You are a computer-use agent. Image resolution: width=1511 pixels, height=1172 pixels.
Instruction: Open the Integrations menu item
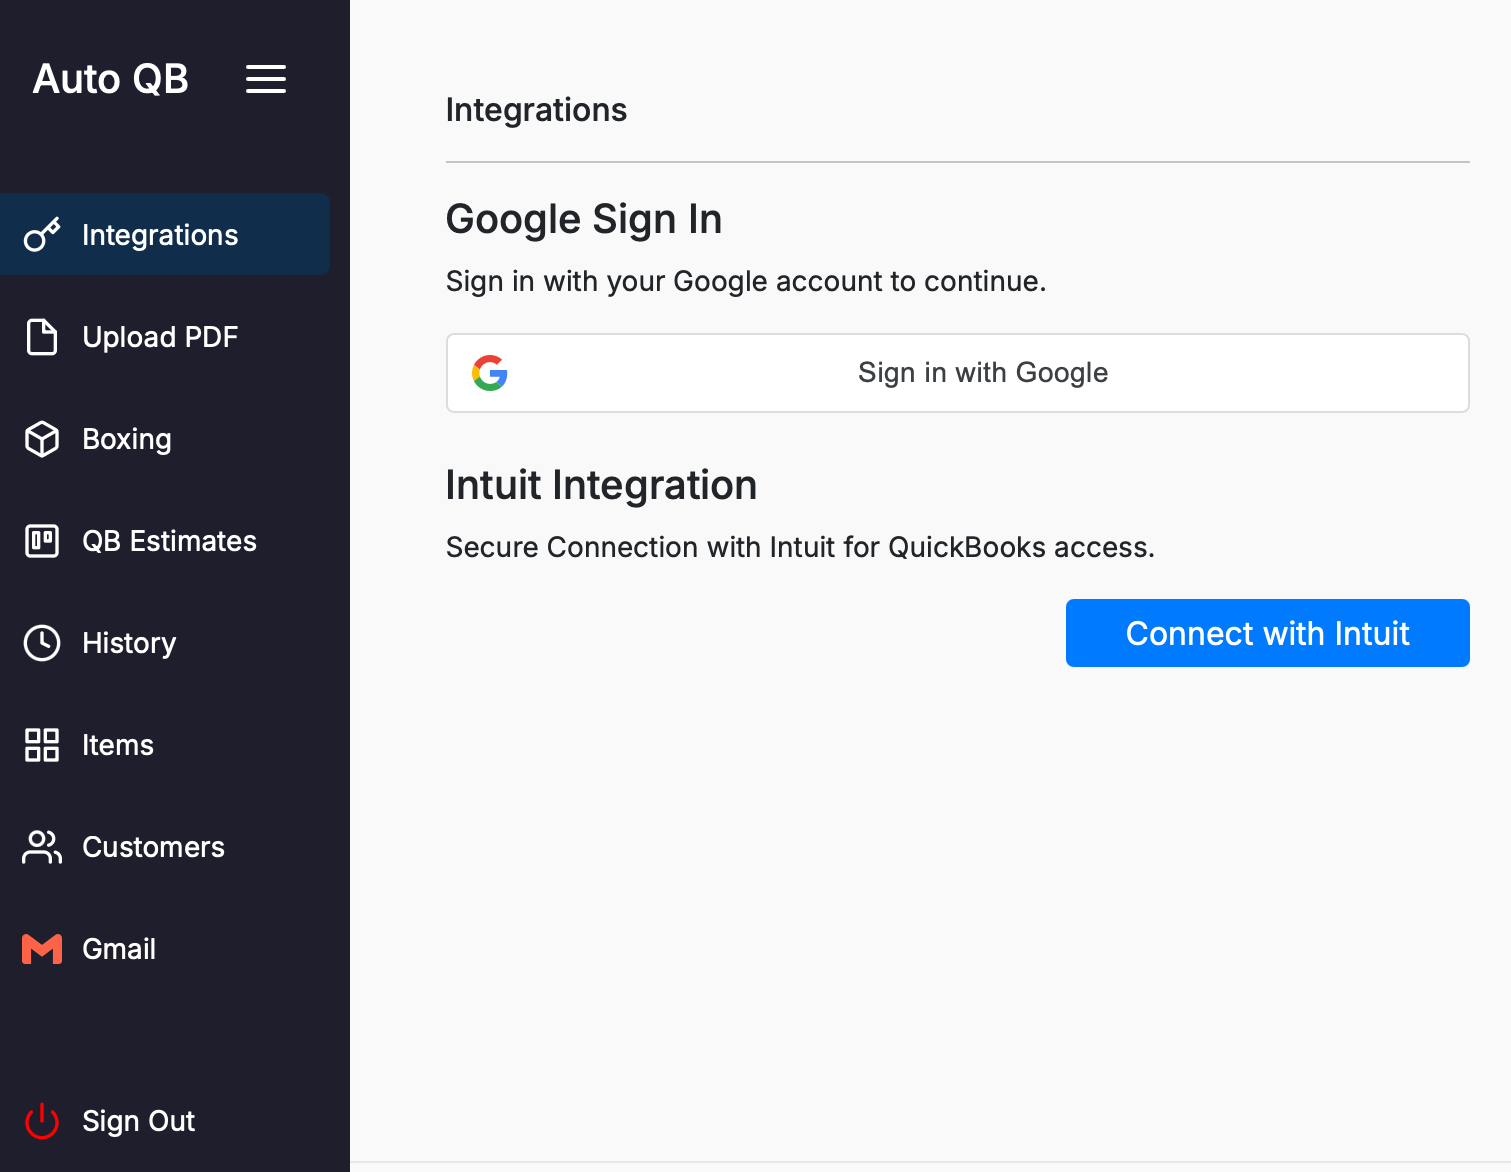(x=160, y=235)
